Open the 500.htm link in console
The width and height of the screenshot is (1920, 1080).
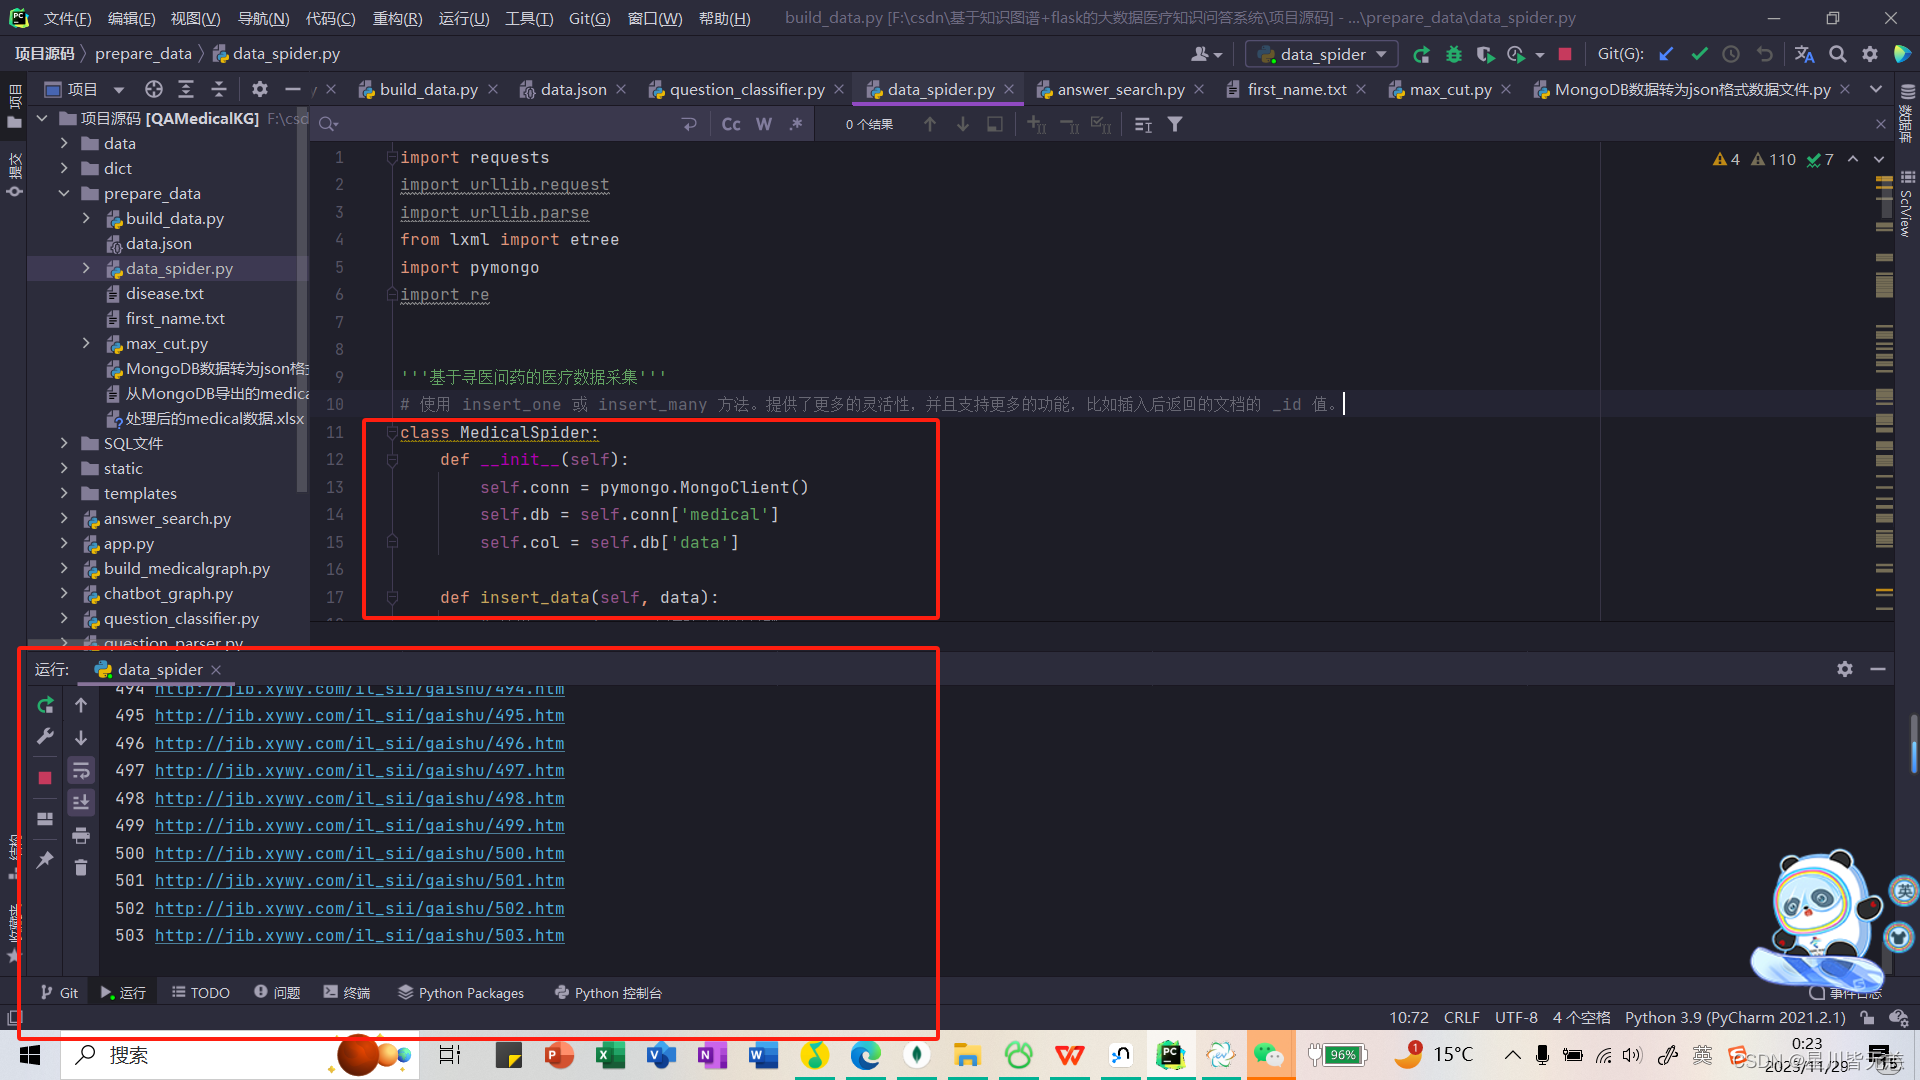point(359,853)
